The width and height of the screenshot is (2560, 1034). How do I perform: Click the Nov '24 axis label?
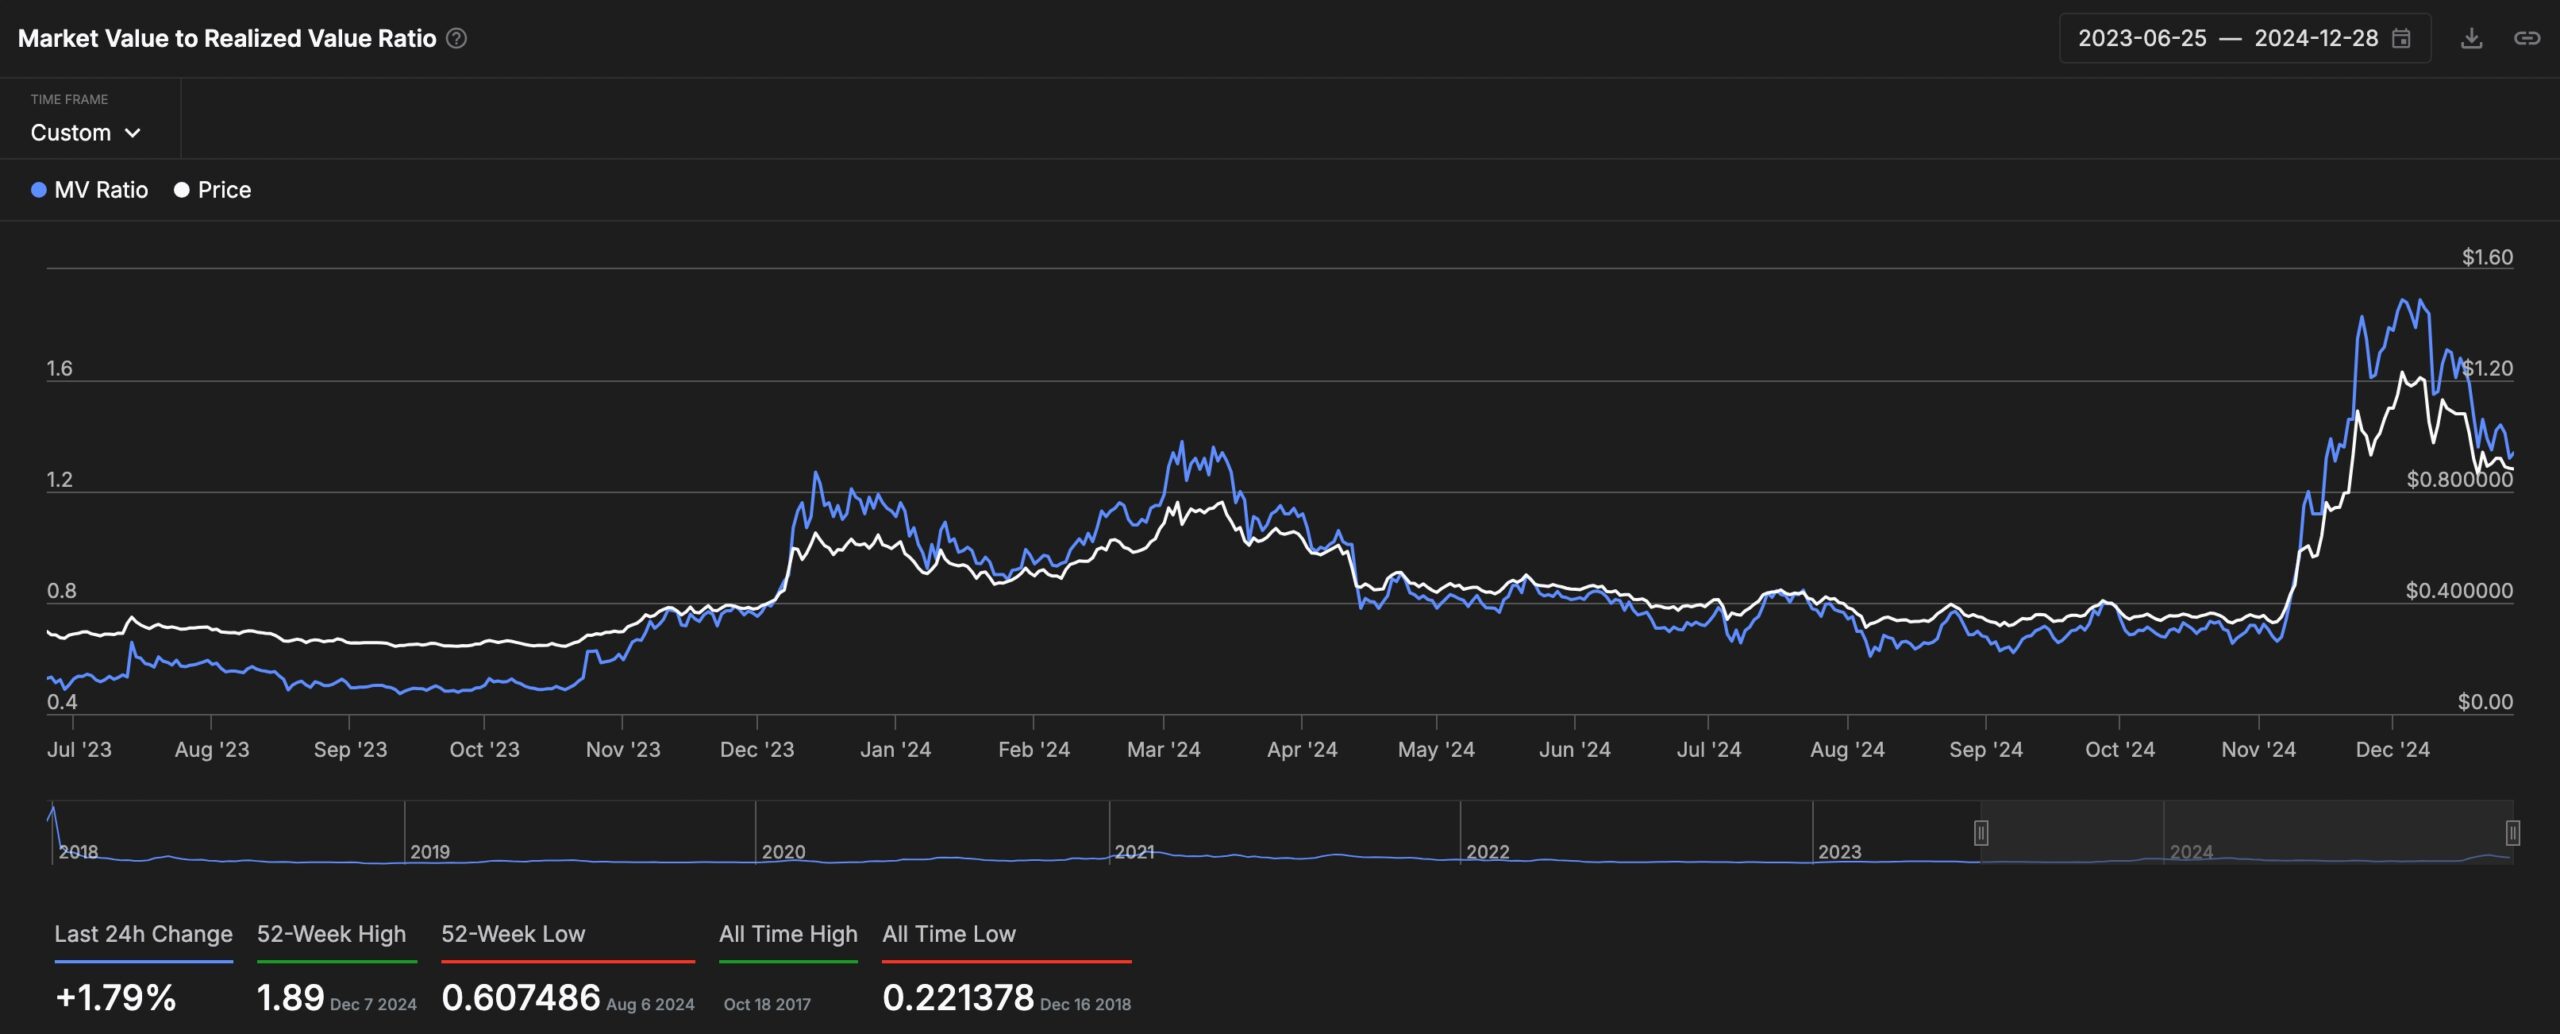2258,750
